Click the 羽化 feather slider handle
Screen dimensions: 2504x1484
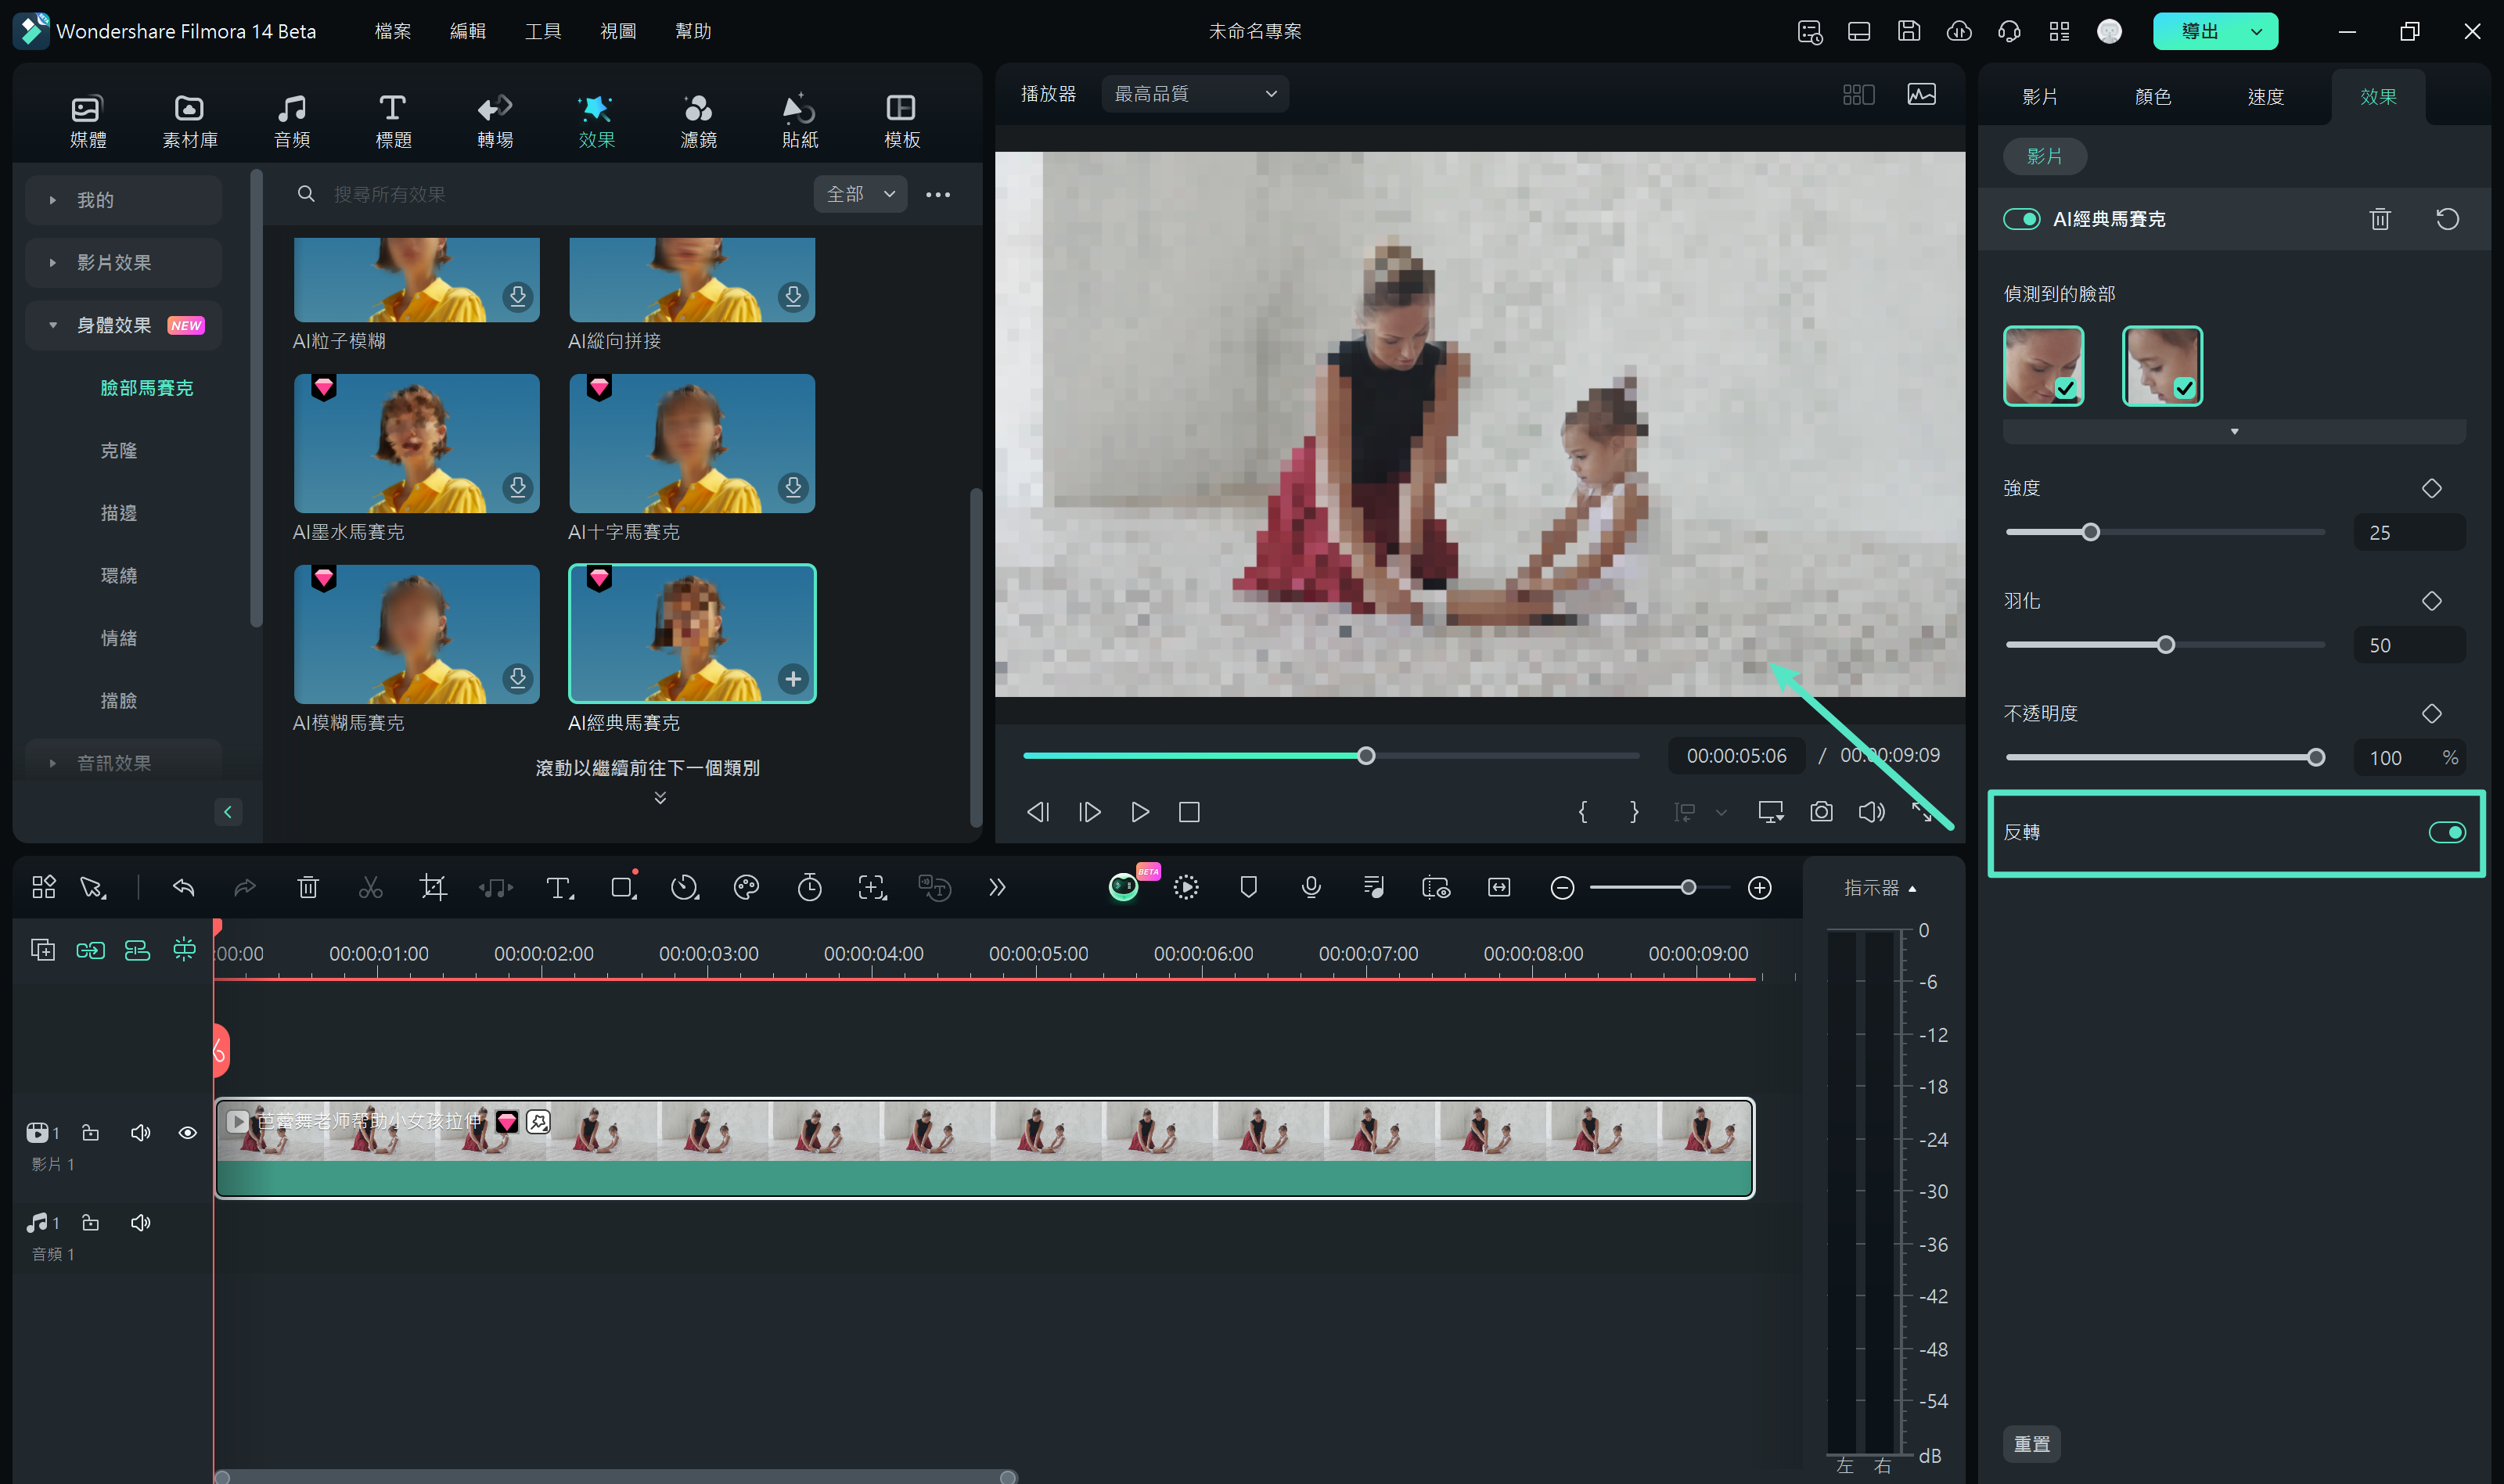click(x=2165, y=645)
